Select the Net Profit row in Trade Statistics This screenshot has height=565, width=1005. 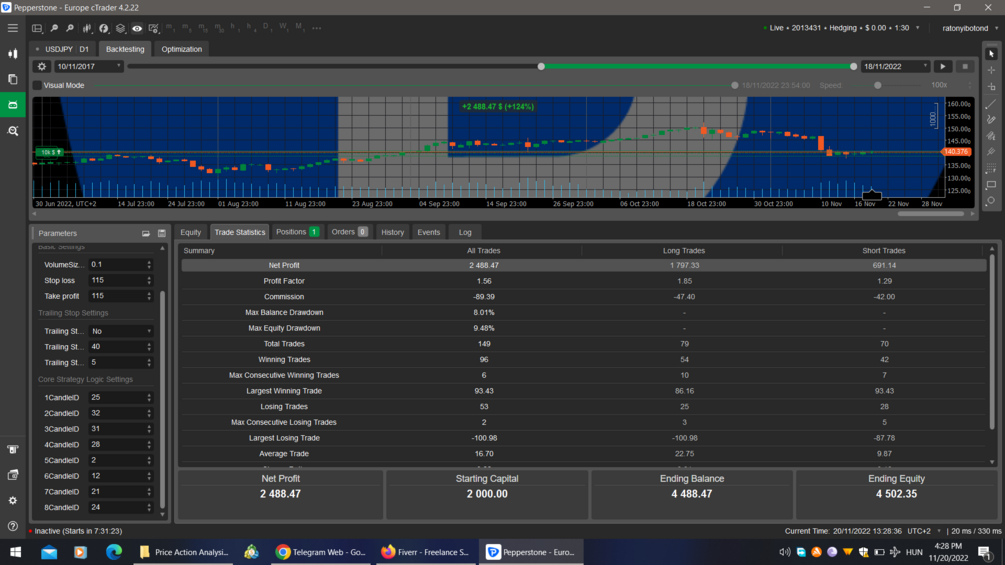(x=583, y=265)
